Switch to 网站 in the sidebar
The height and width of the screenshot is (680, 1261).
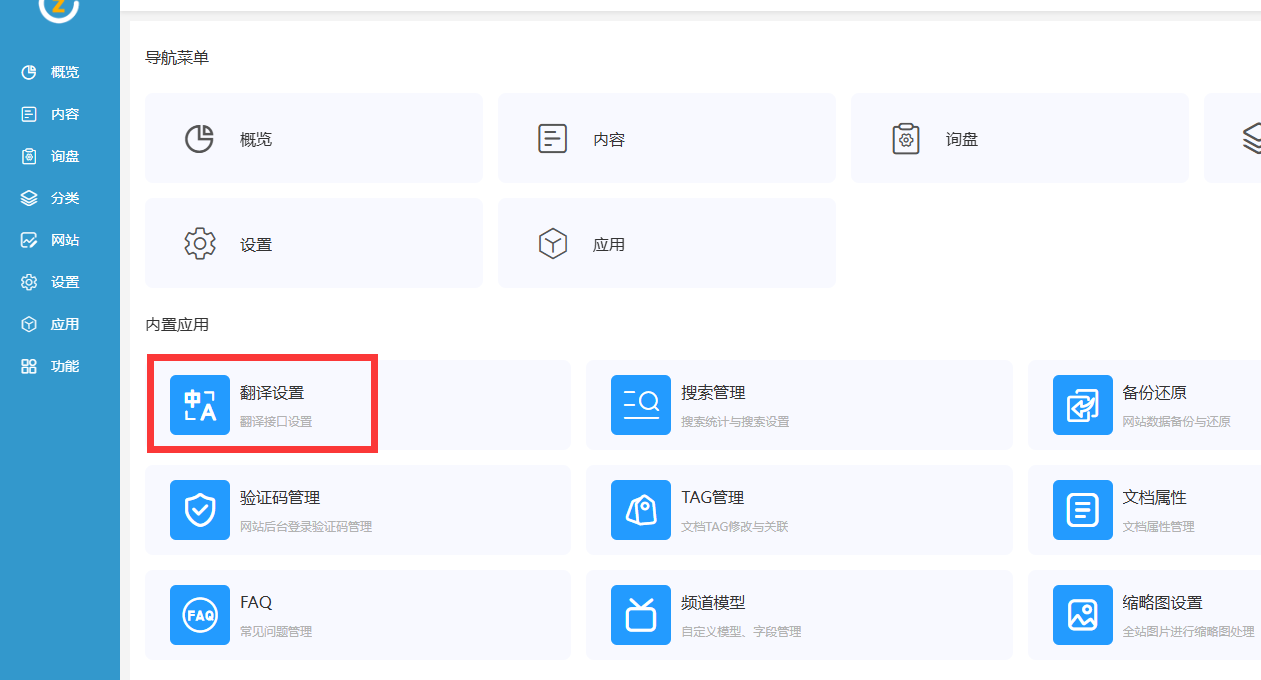point(64,240)
